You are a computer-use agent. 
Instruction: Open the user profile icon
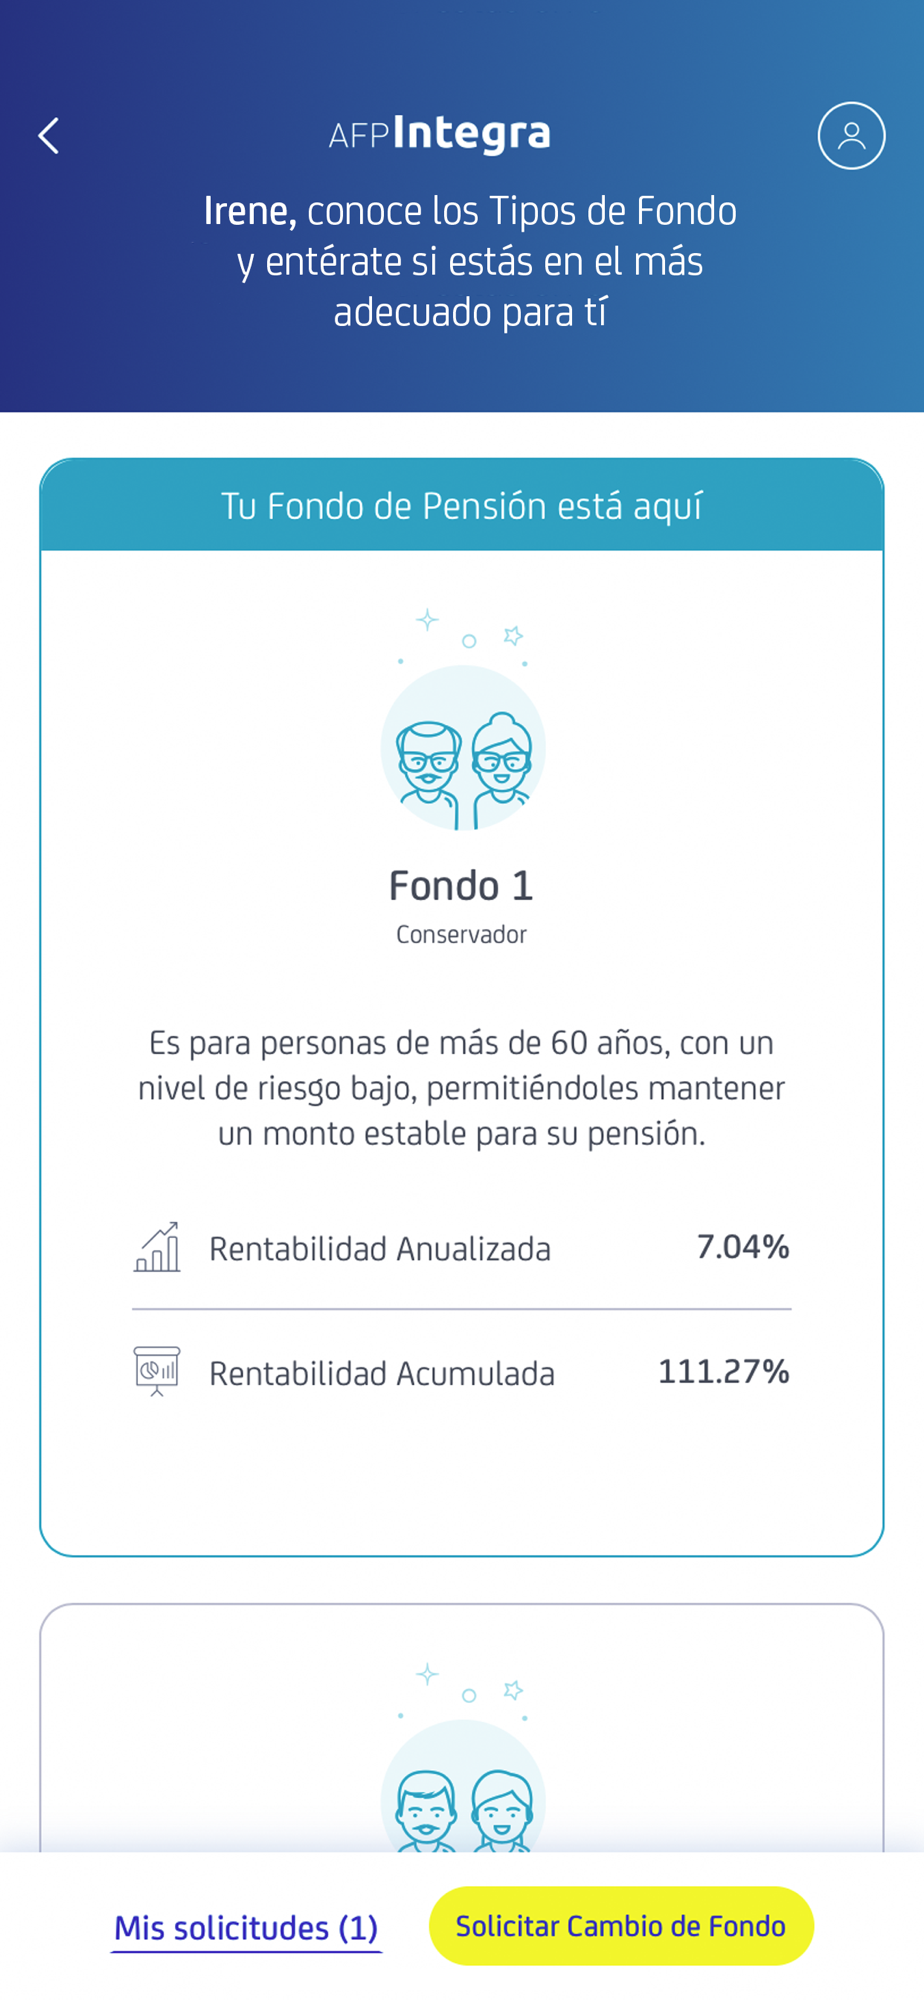tap(851, 136)
